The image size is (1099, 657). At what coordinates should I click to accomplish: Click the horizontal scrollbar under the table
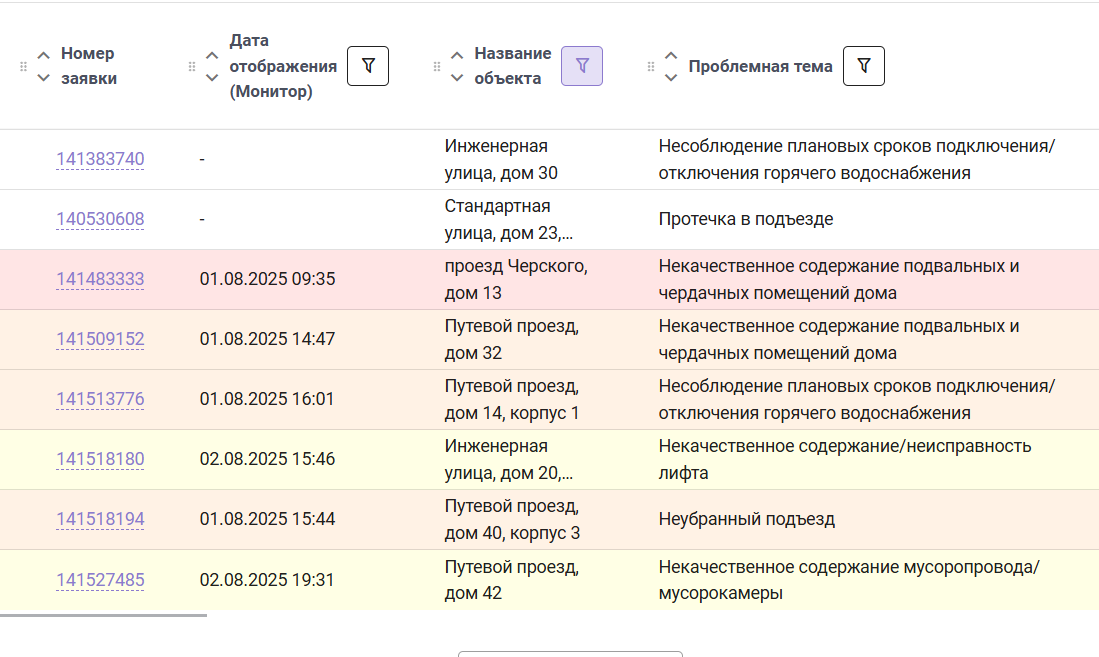tap(103, 615)
